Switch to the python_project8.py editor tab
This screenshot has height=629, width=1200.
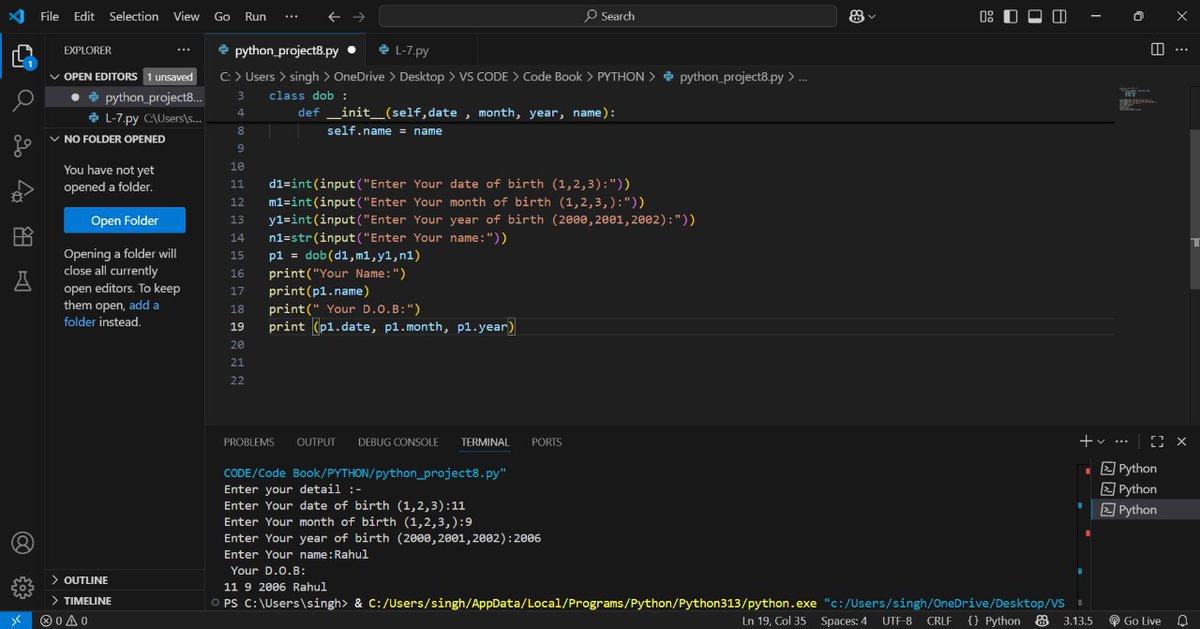[x=285, y=50]
